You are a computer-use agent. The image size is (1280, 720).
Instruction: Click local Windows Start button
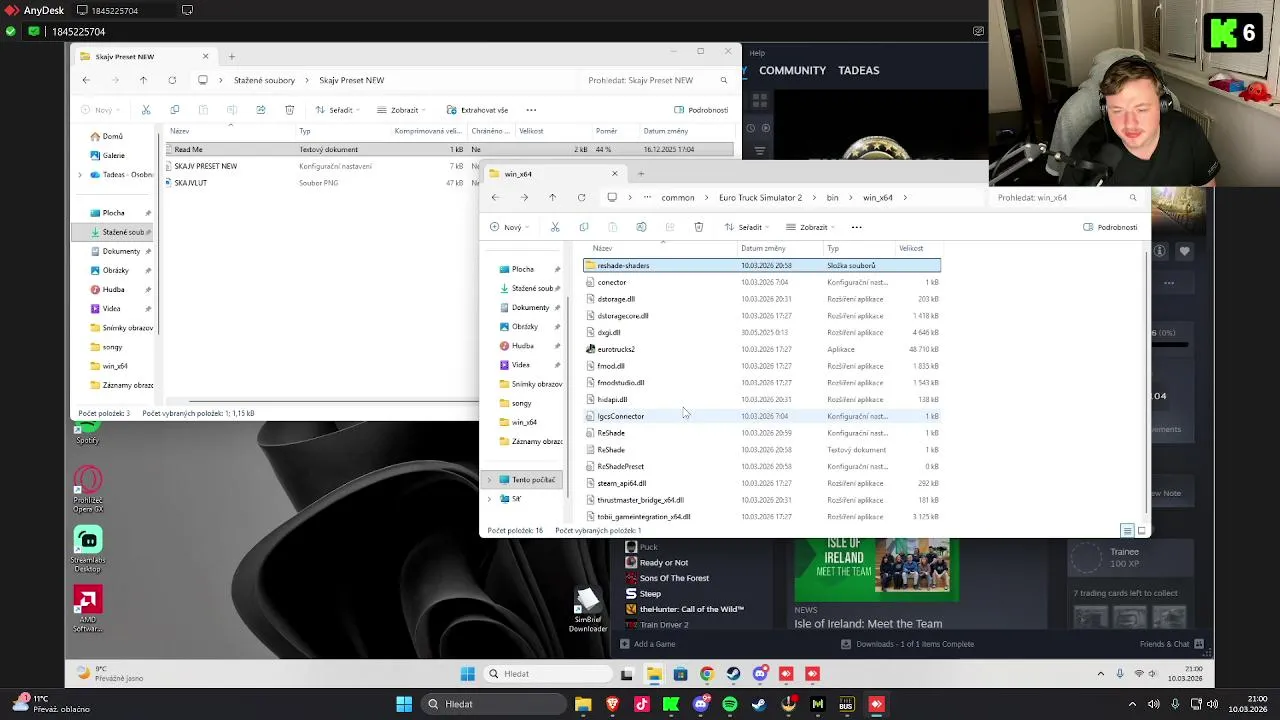coord(404,704)
